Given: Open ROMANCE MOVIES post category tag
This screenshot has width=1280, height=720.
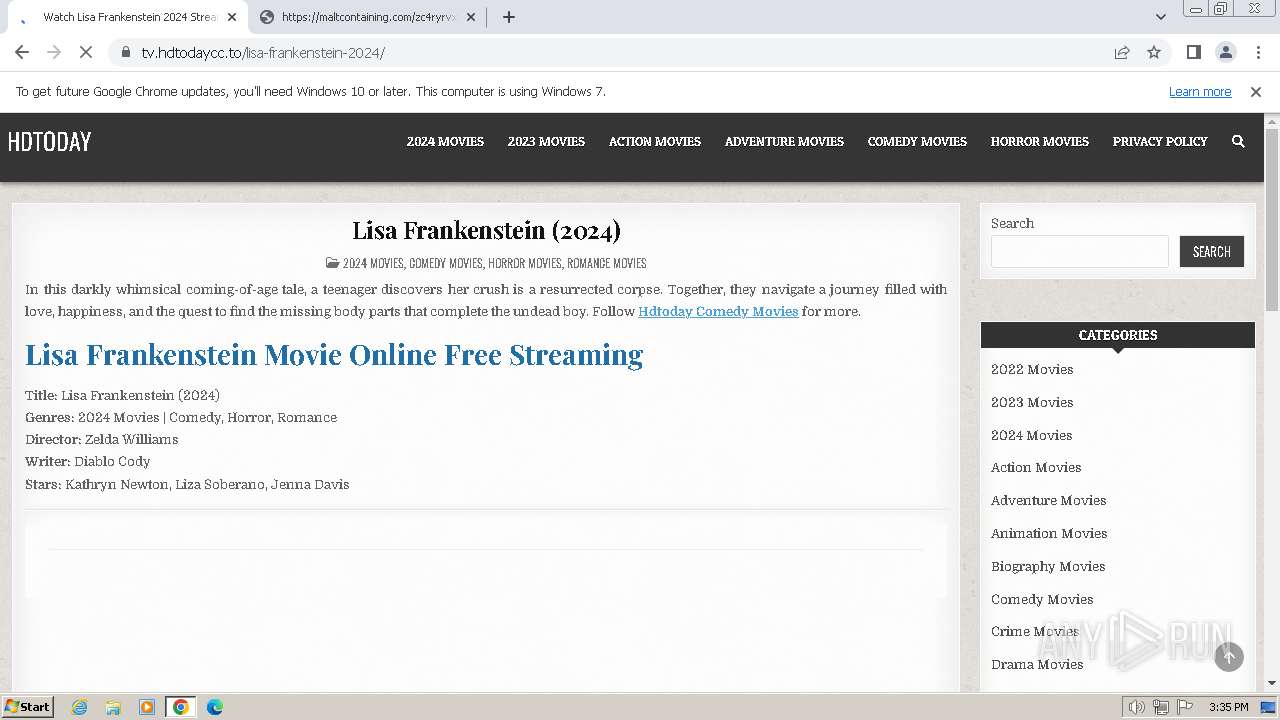Looking at the screenshot, I should click(607, 264).
